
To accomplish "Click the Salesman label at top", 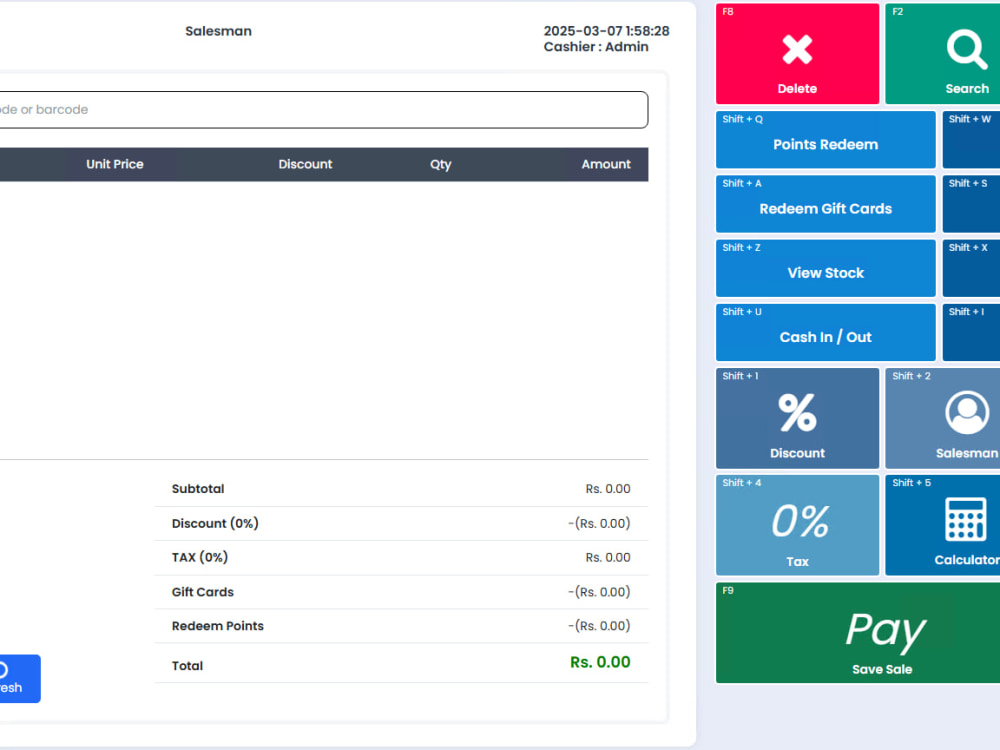I will coord(218,31).
